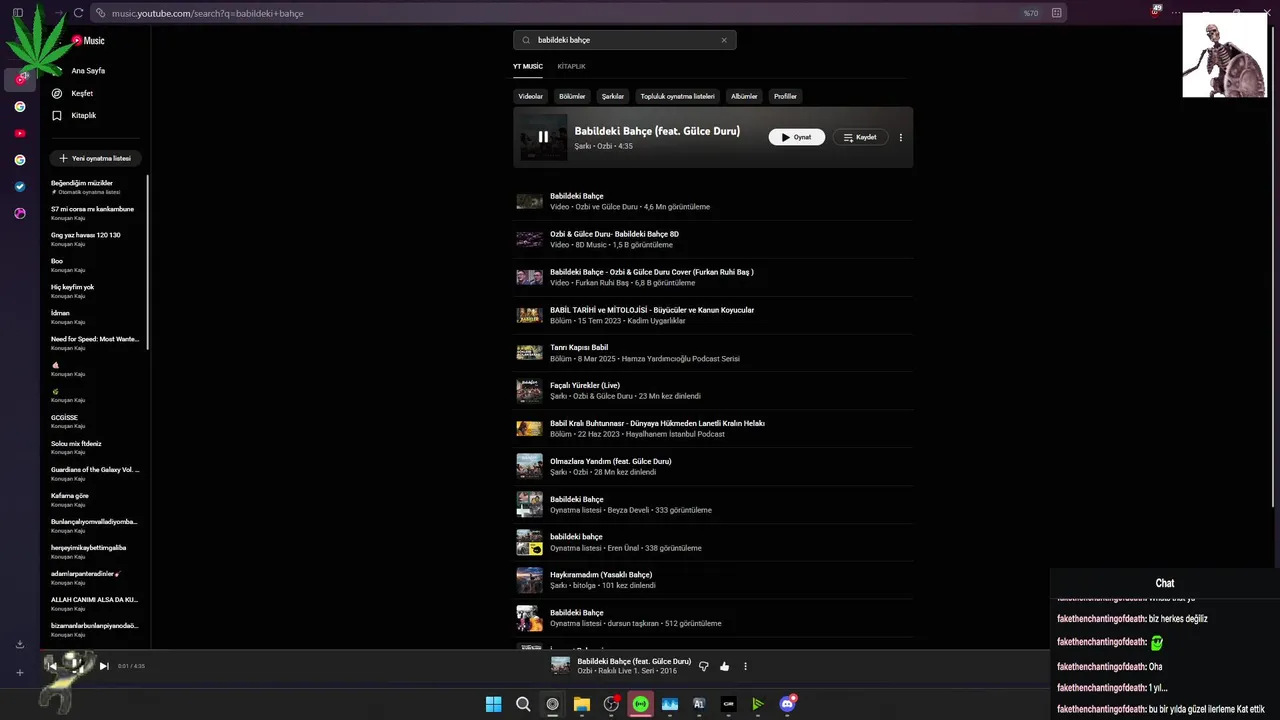Open Kitaplık bookmark icon
This screenshot has width=1280, height=720.
(x=57, y=115)
